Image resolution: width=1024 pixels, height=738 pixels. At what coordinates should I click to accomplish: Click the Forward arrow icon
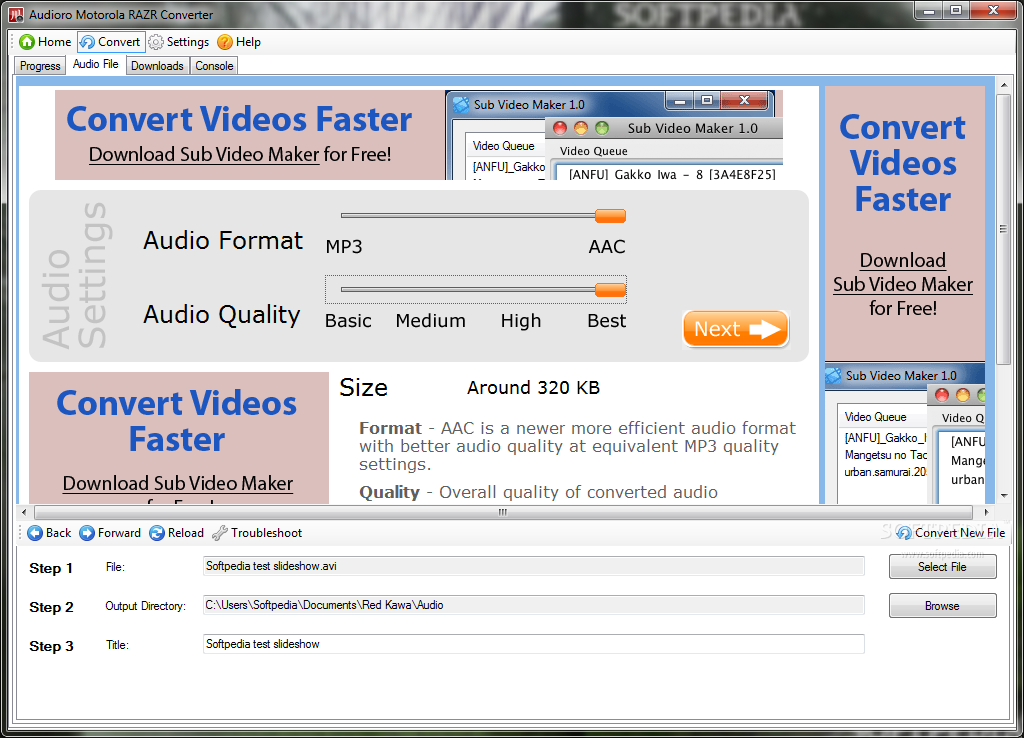(x=87, y=533)
